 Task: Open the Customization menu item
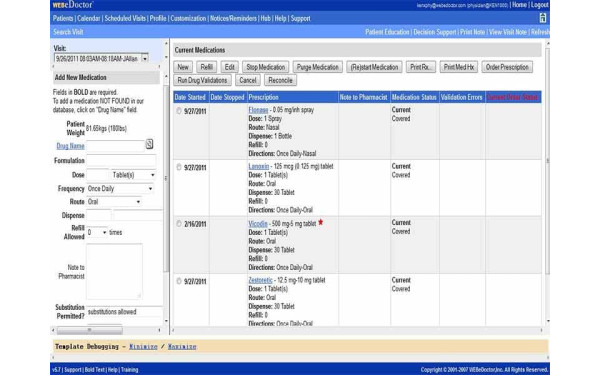(188, 18)
